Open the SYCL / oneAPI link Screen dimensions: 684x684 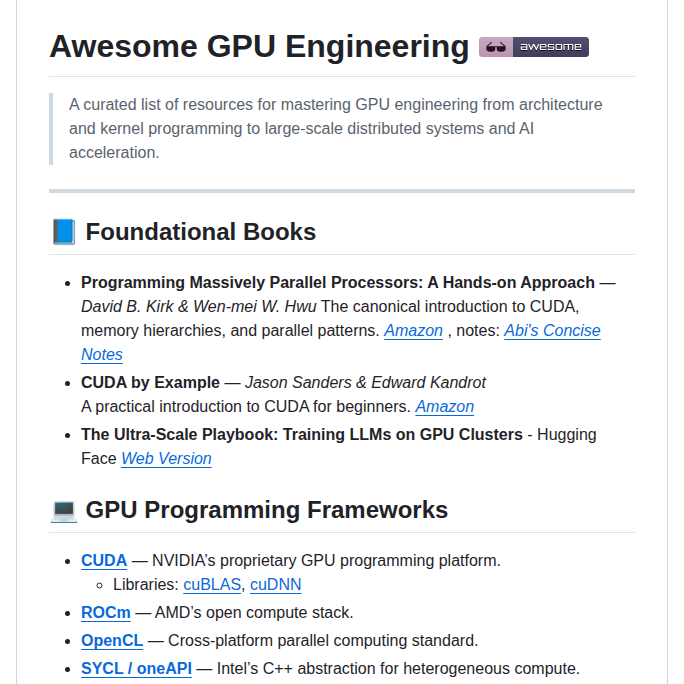point(136,668)
